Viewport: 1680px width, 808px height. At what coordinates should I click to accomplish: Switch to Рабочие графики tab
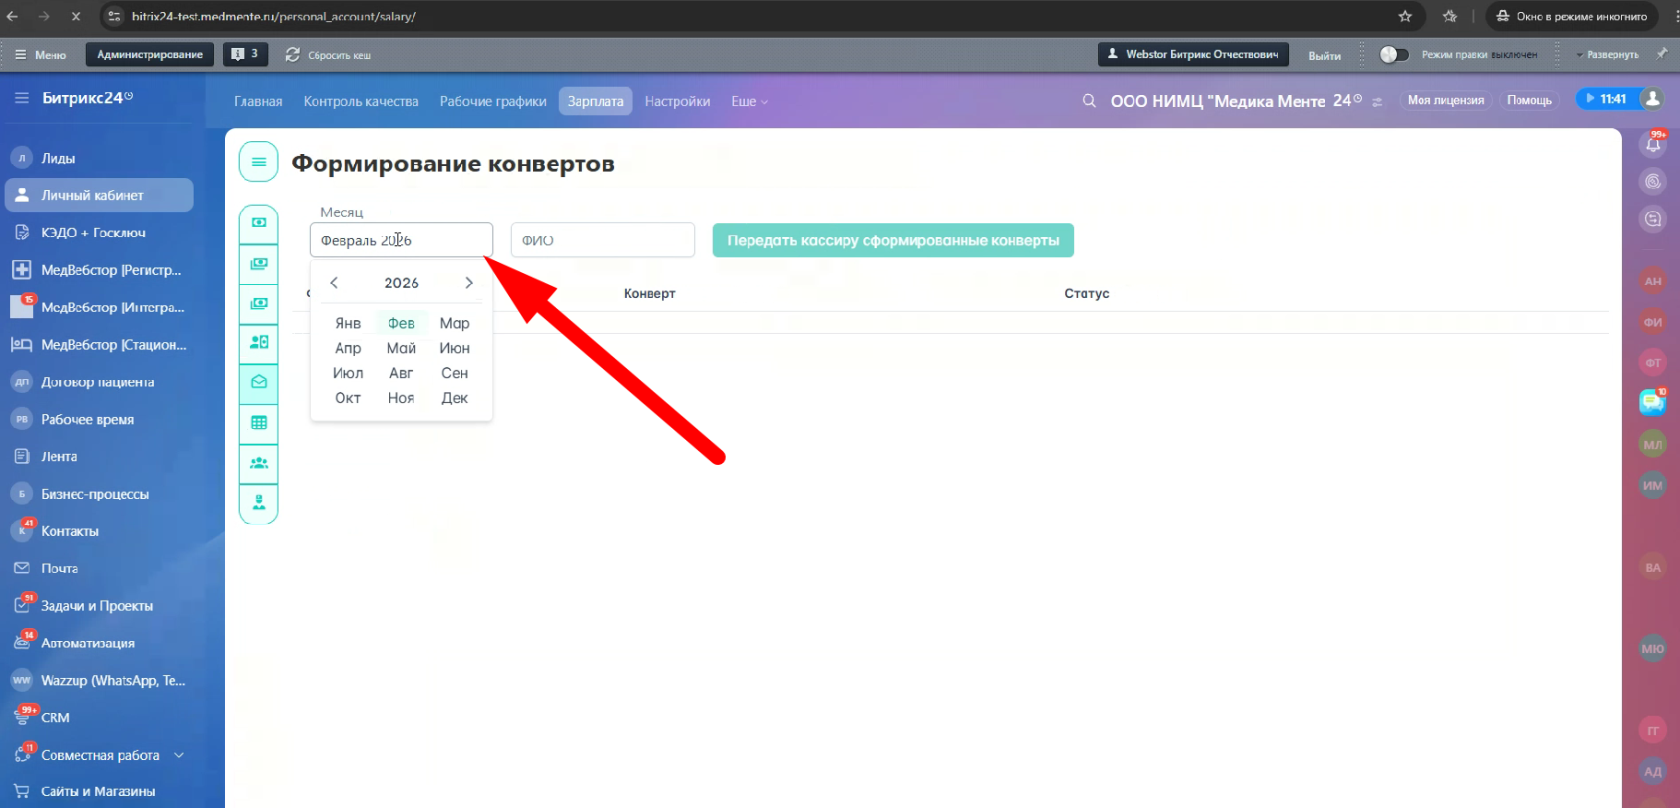click(x=493, y=102)
